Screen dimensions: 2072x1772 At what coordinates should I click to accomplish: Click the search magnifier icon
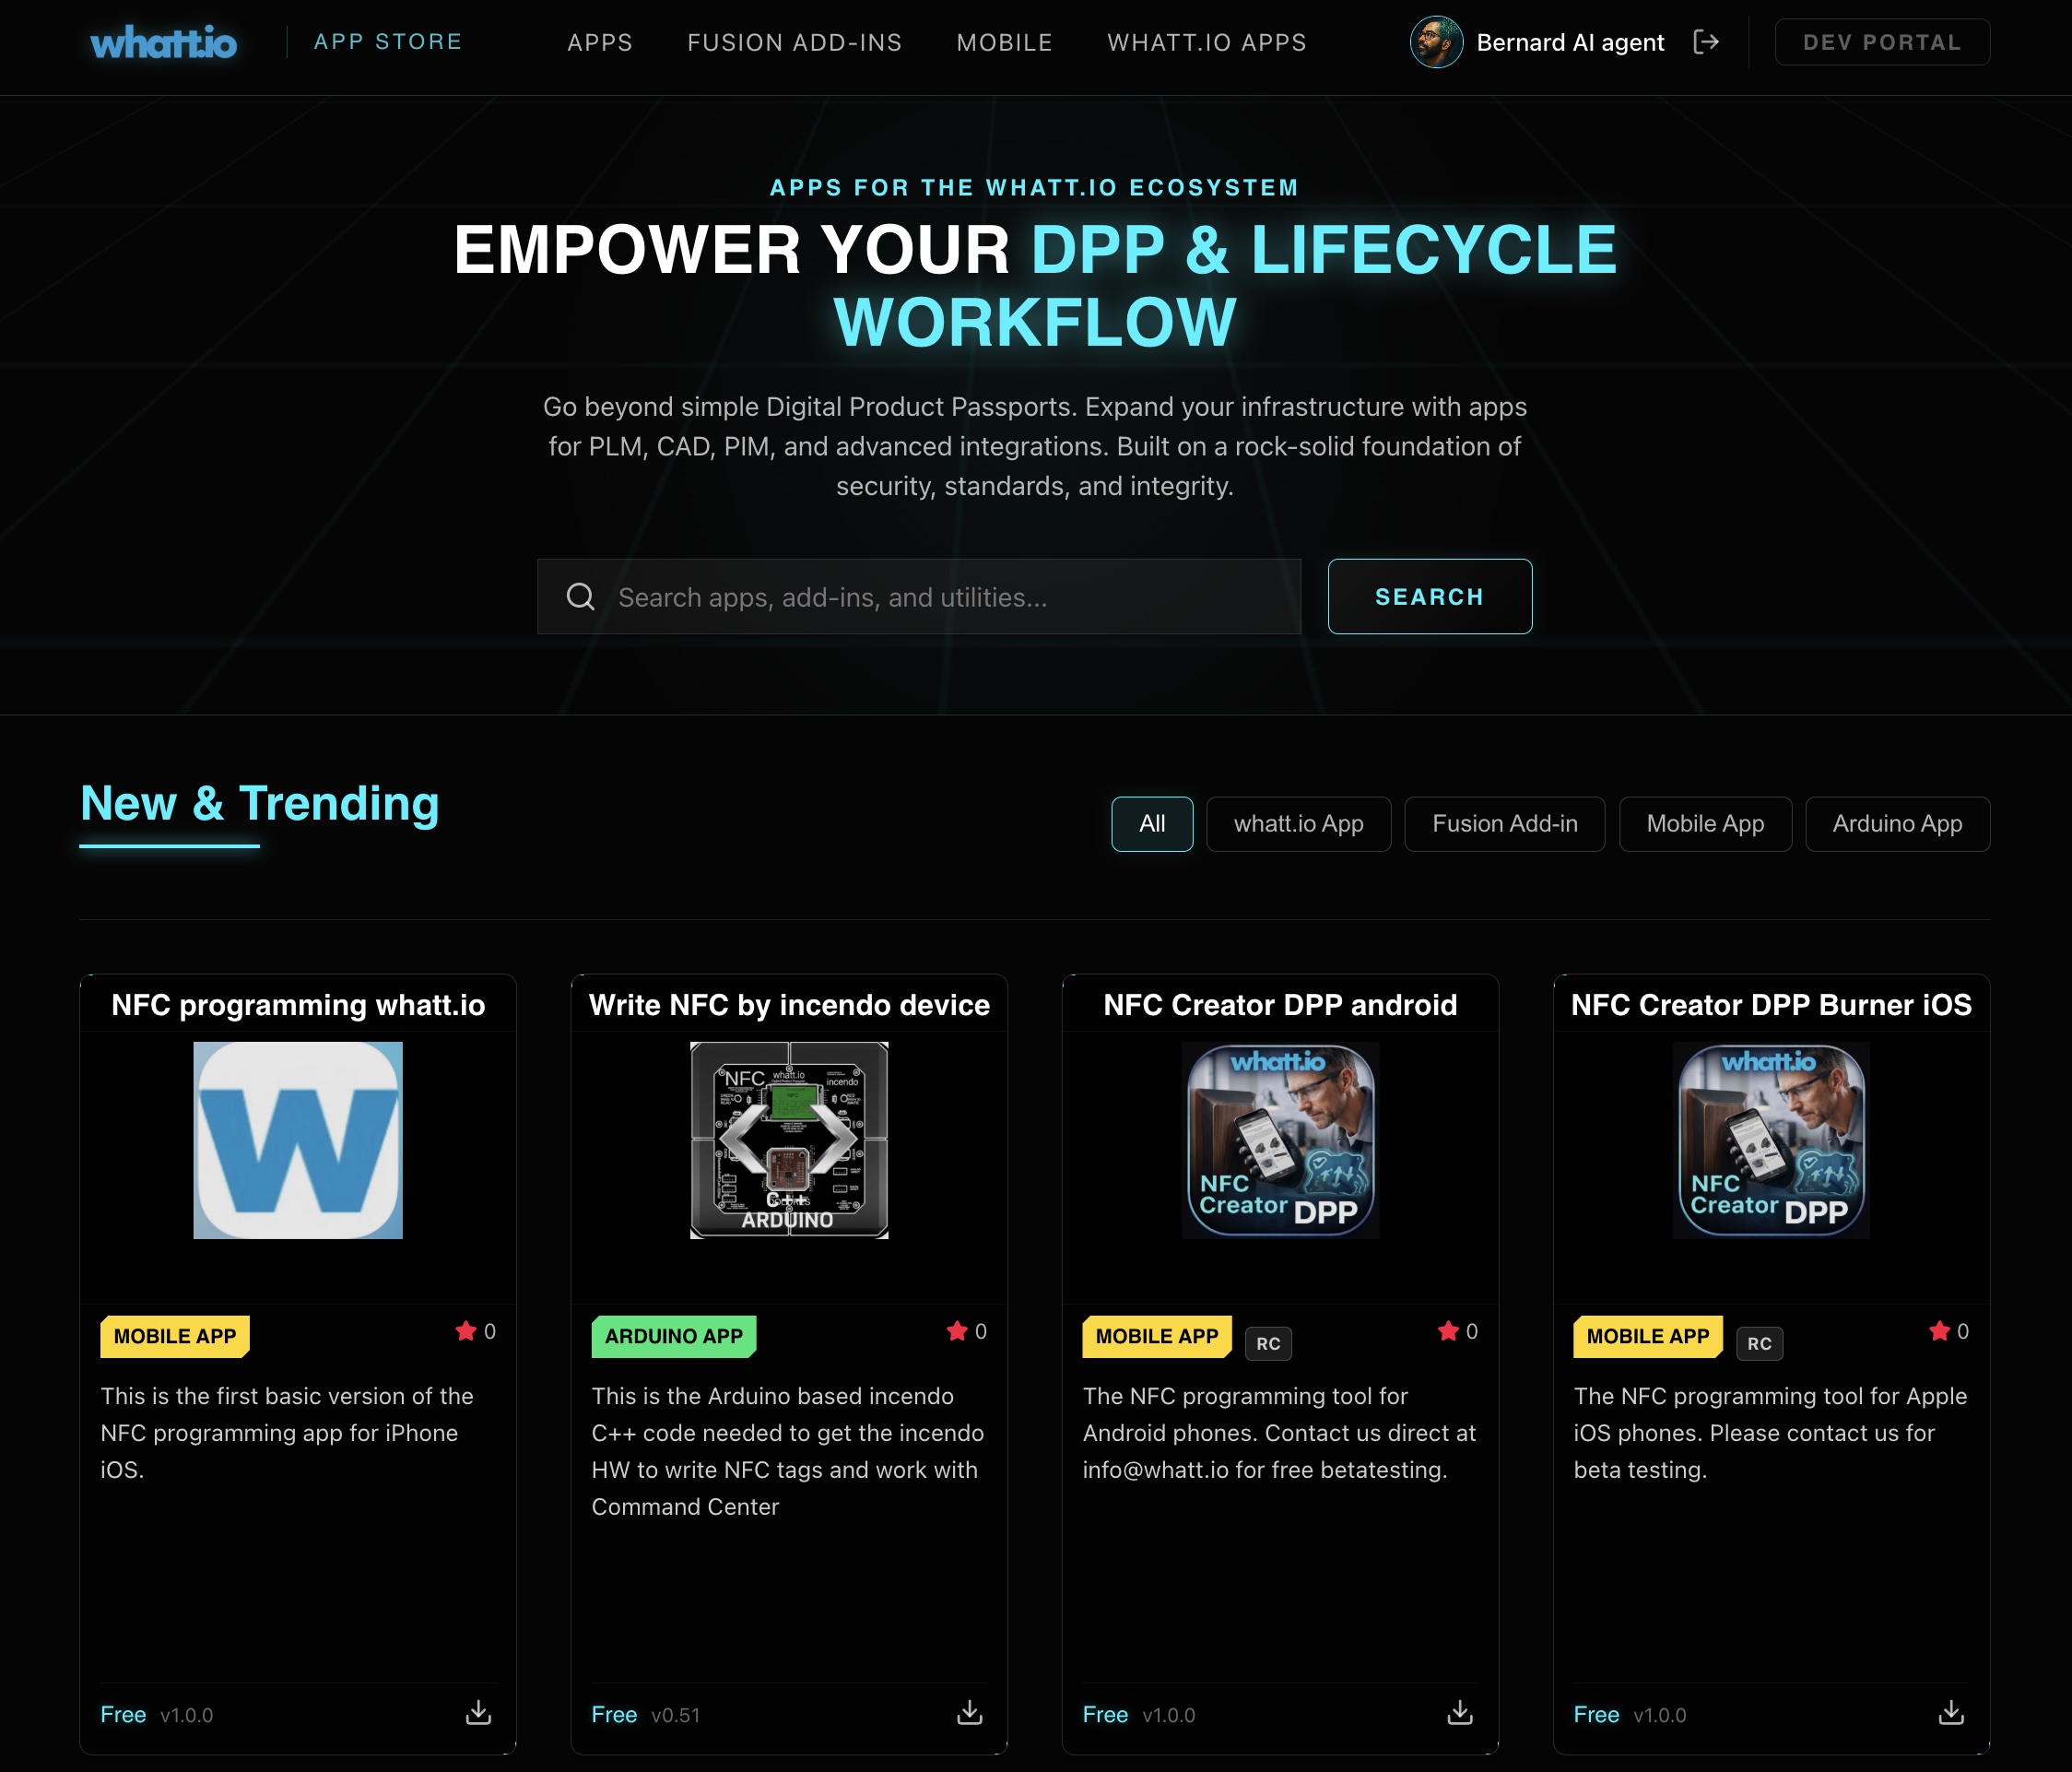pyautogui.click(x=581, y=597)
